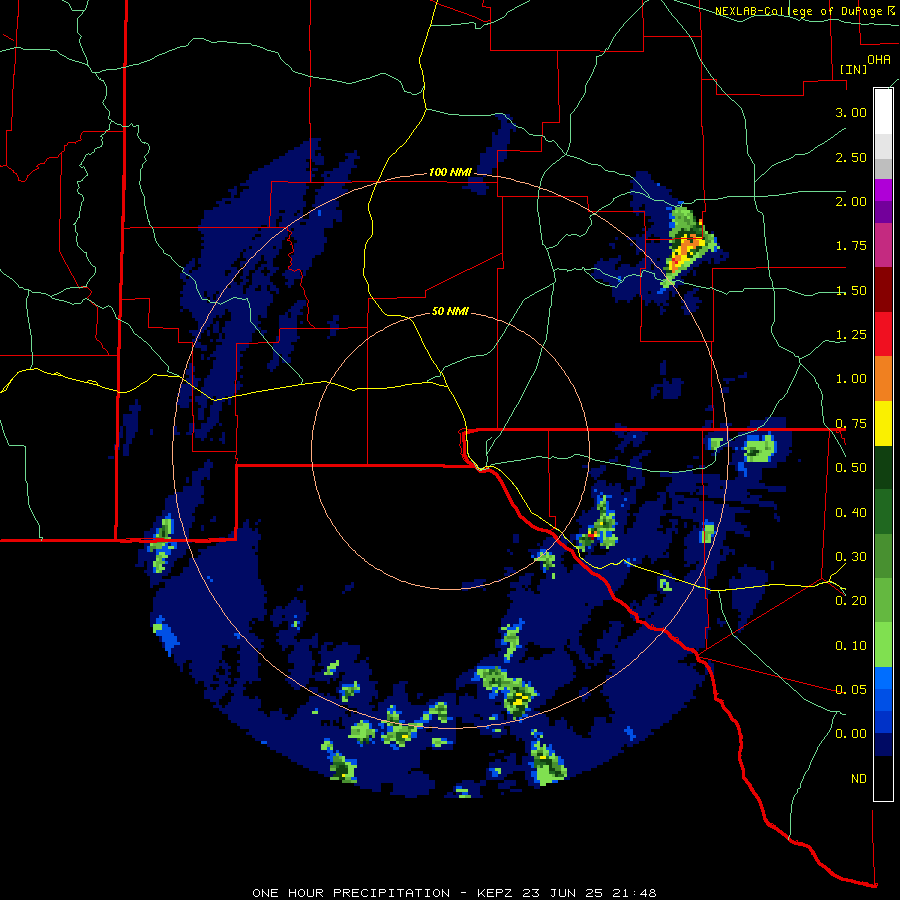Click the 1.50 legend value

coord(851,290)
